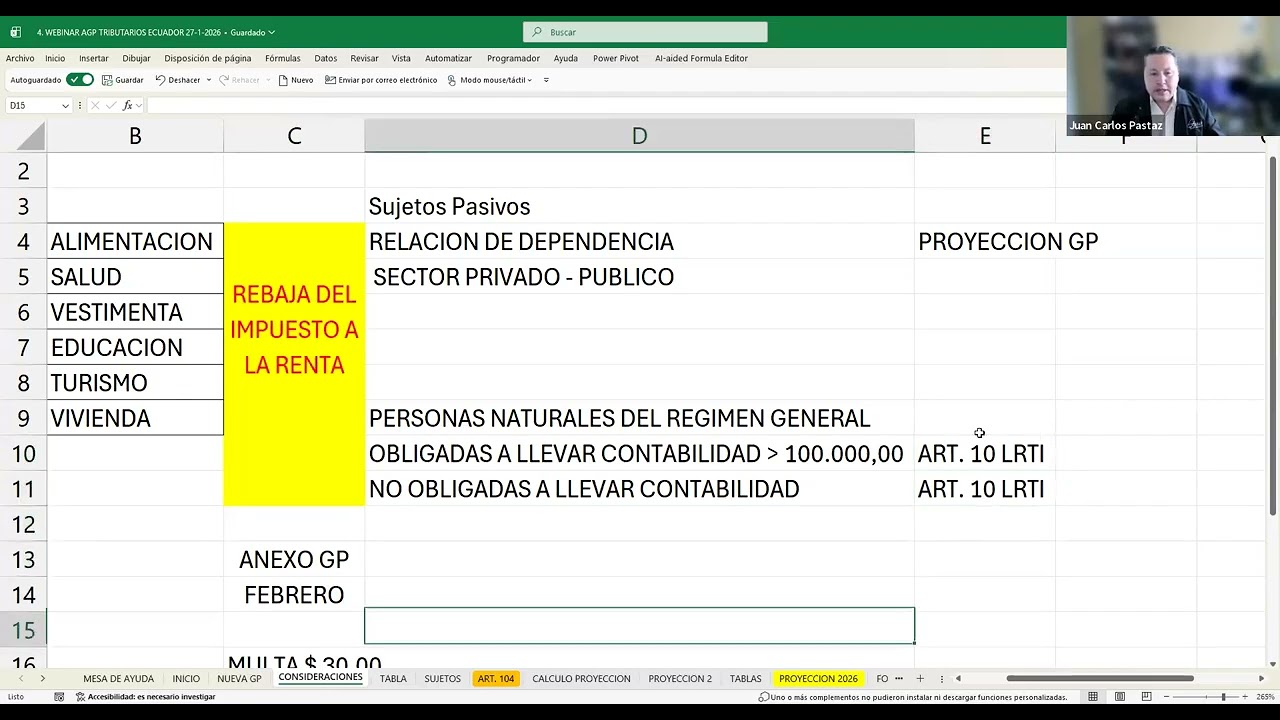The height and width of the screenshot is (720, 1280).
Task: Expand the Name Box dropdown arrow
Action: click(x=66, y=105)
